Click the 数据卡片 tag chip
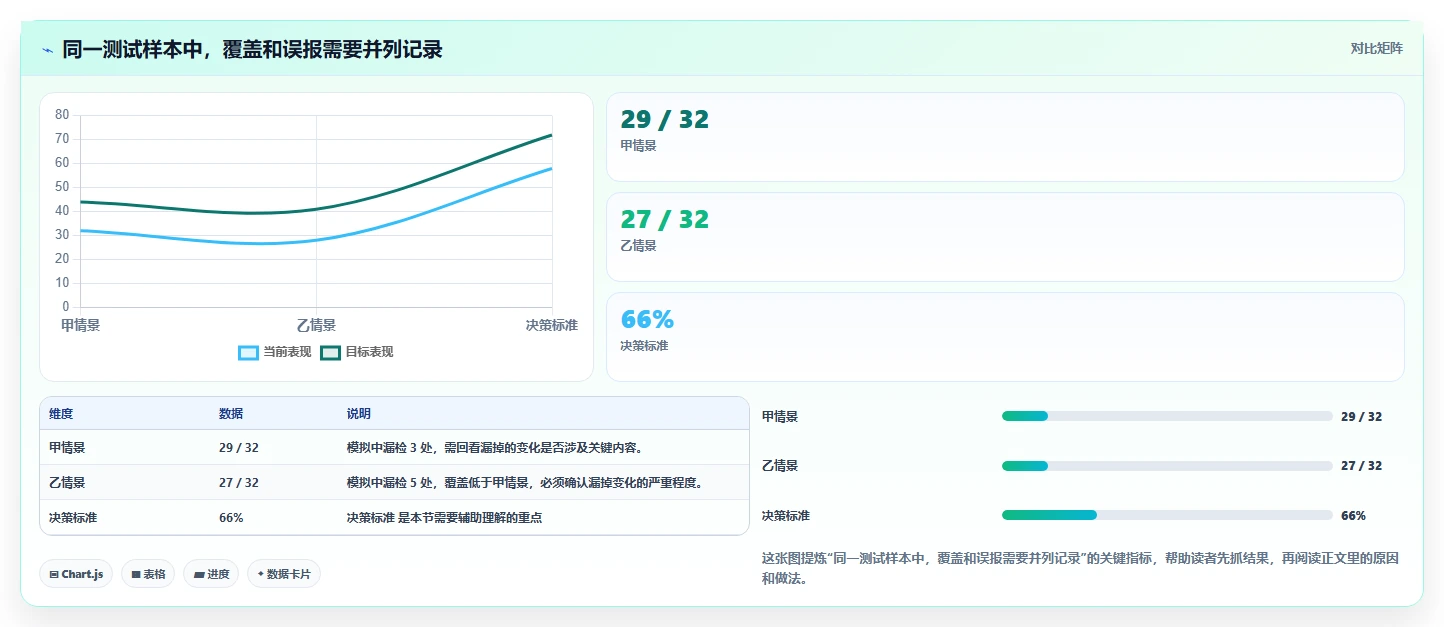This screenshot has height=627, width=1444. point(284,574)
